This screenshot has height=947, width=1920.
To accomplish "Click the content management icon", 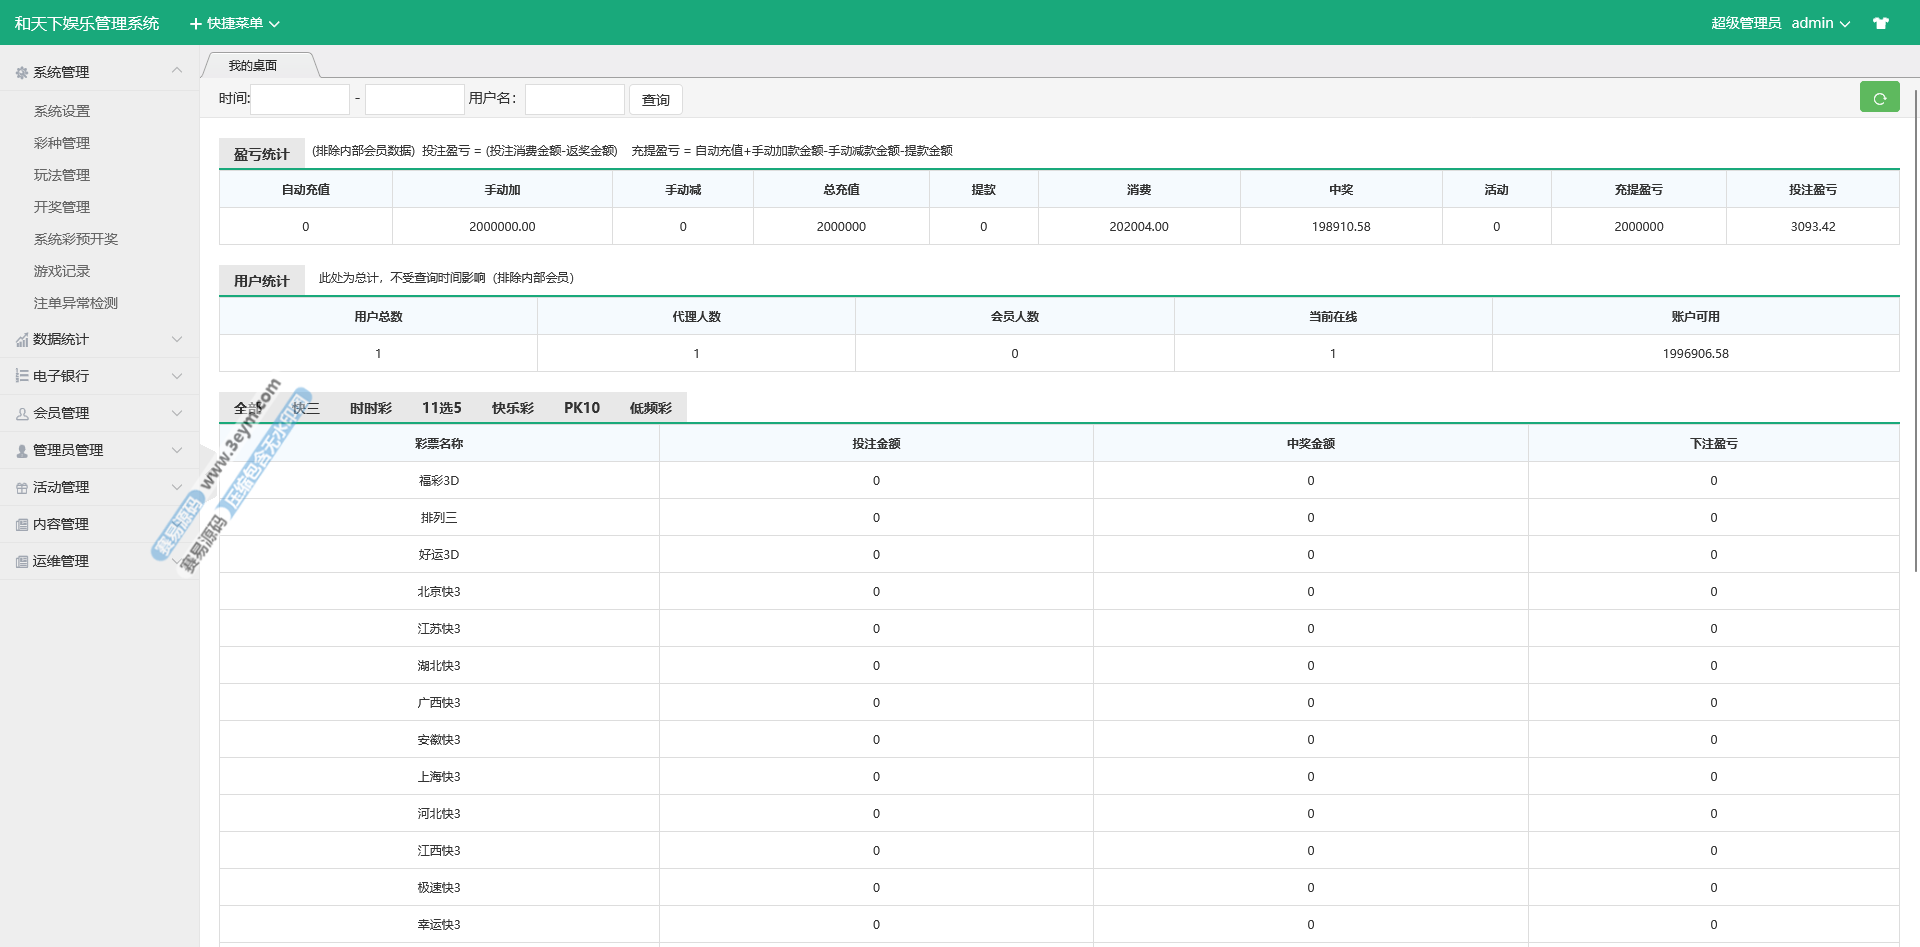I will pyautogui.click(x=22, y=525).
